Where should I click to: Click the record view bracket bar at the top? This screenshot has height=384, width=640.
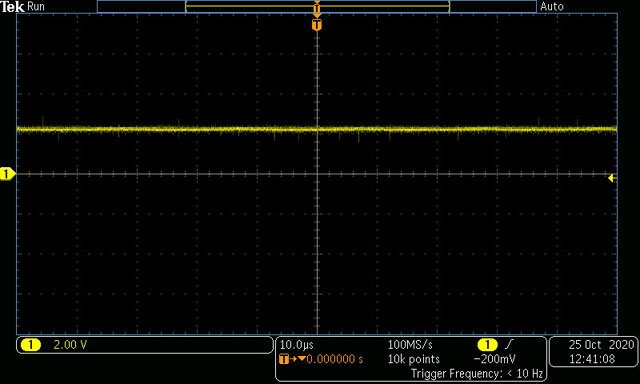click(317, 7)
